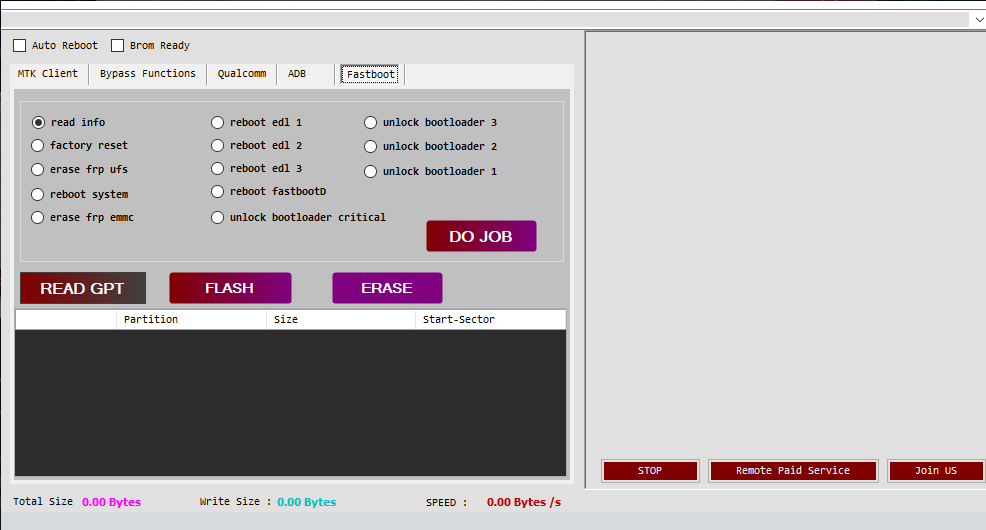This screenshot has width=986, height=530.
Task: Open Remote Paid Service
Action: pos(792,471)
